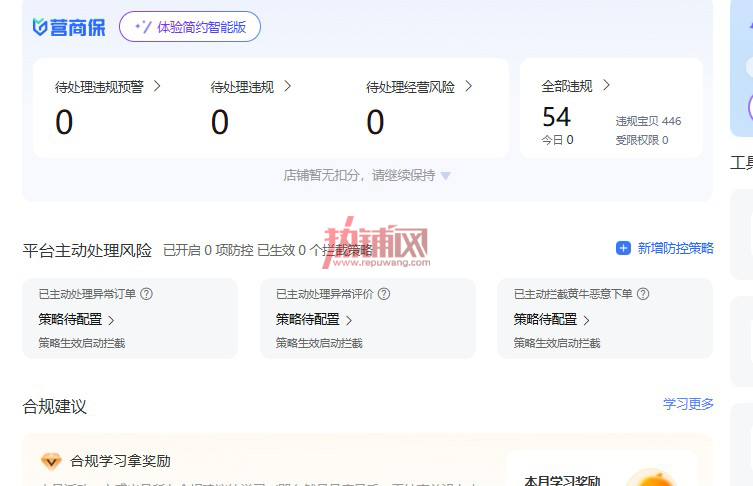The image size is (753, 486).
Task: Click the 全部违规 number 54
Action: coord(557,117)
